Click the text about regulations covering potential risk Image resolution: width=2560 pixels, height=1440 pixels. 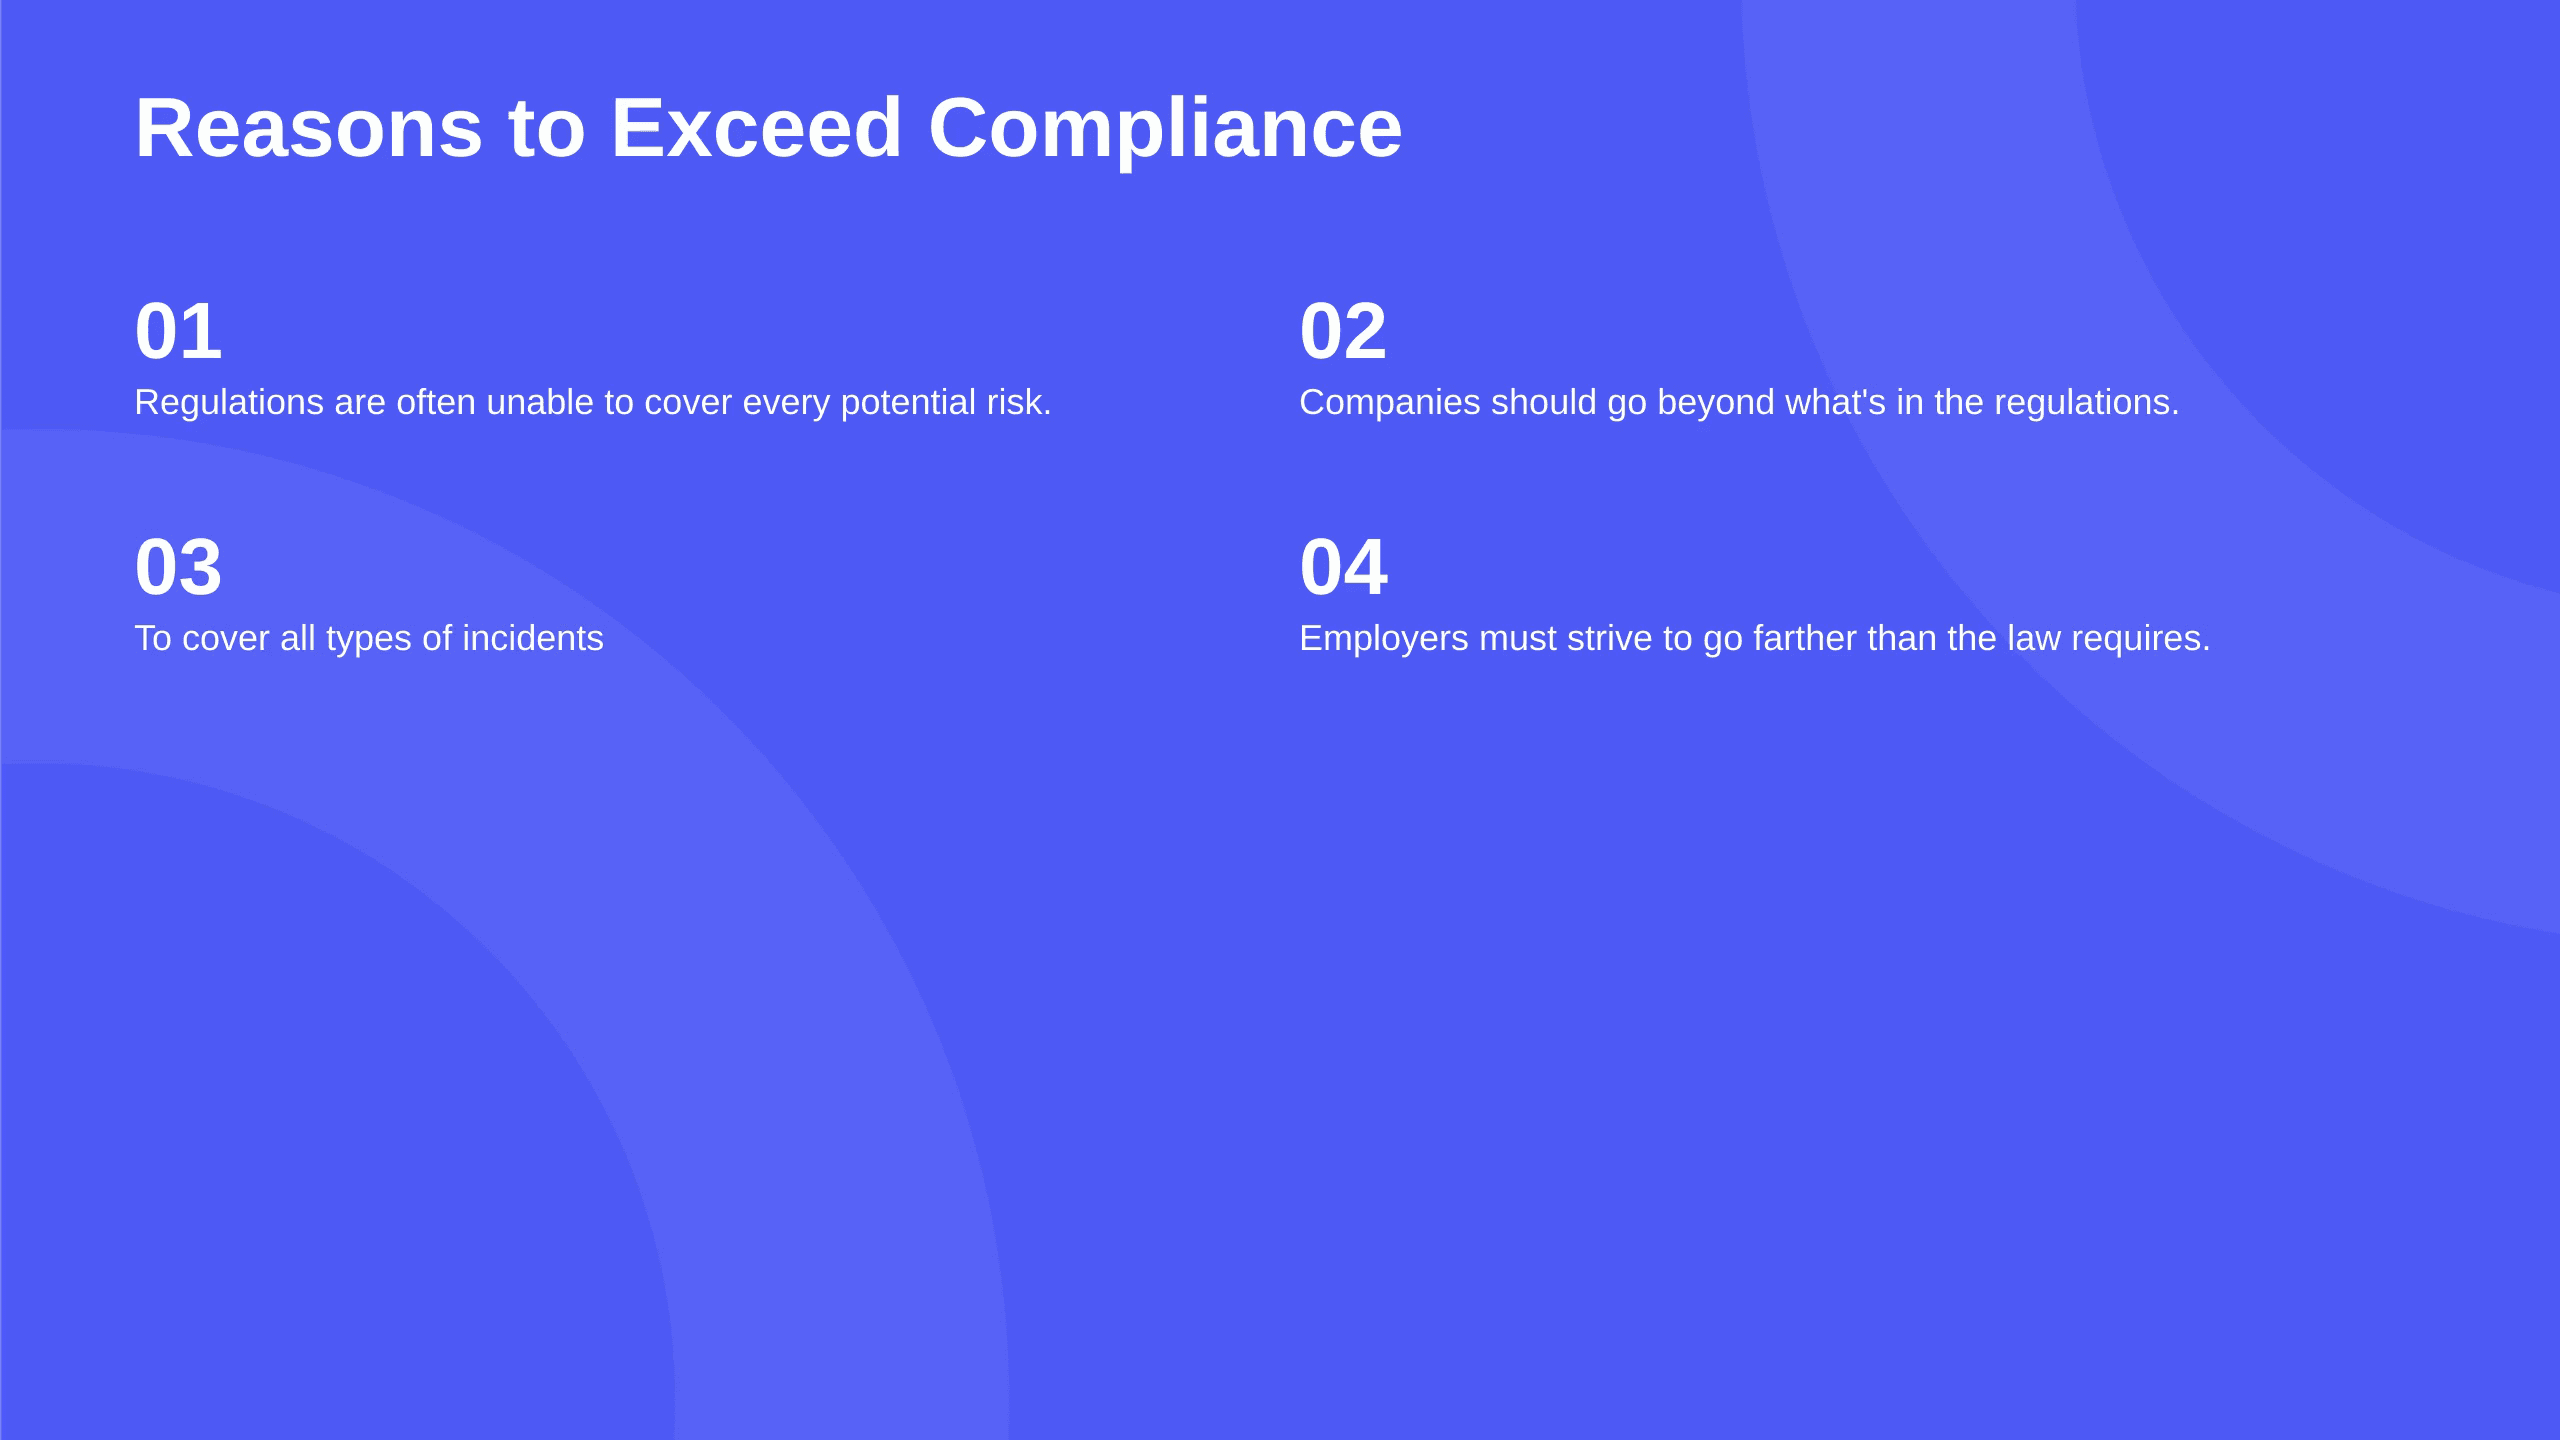[593, 402]
